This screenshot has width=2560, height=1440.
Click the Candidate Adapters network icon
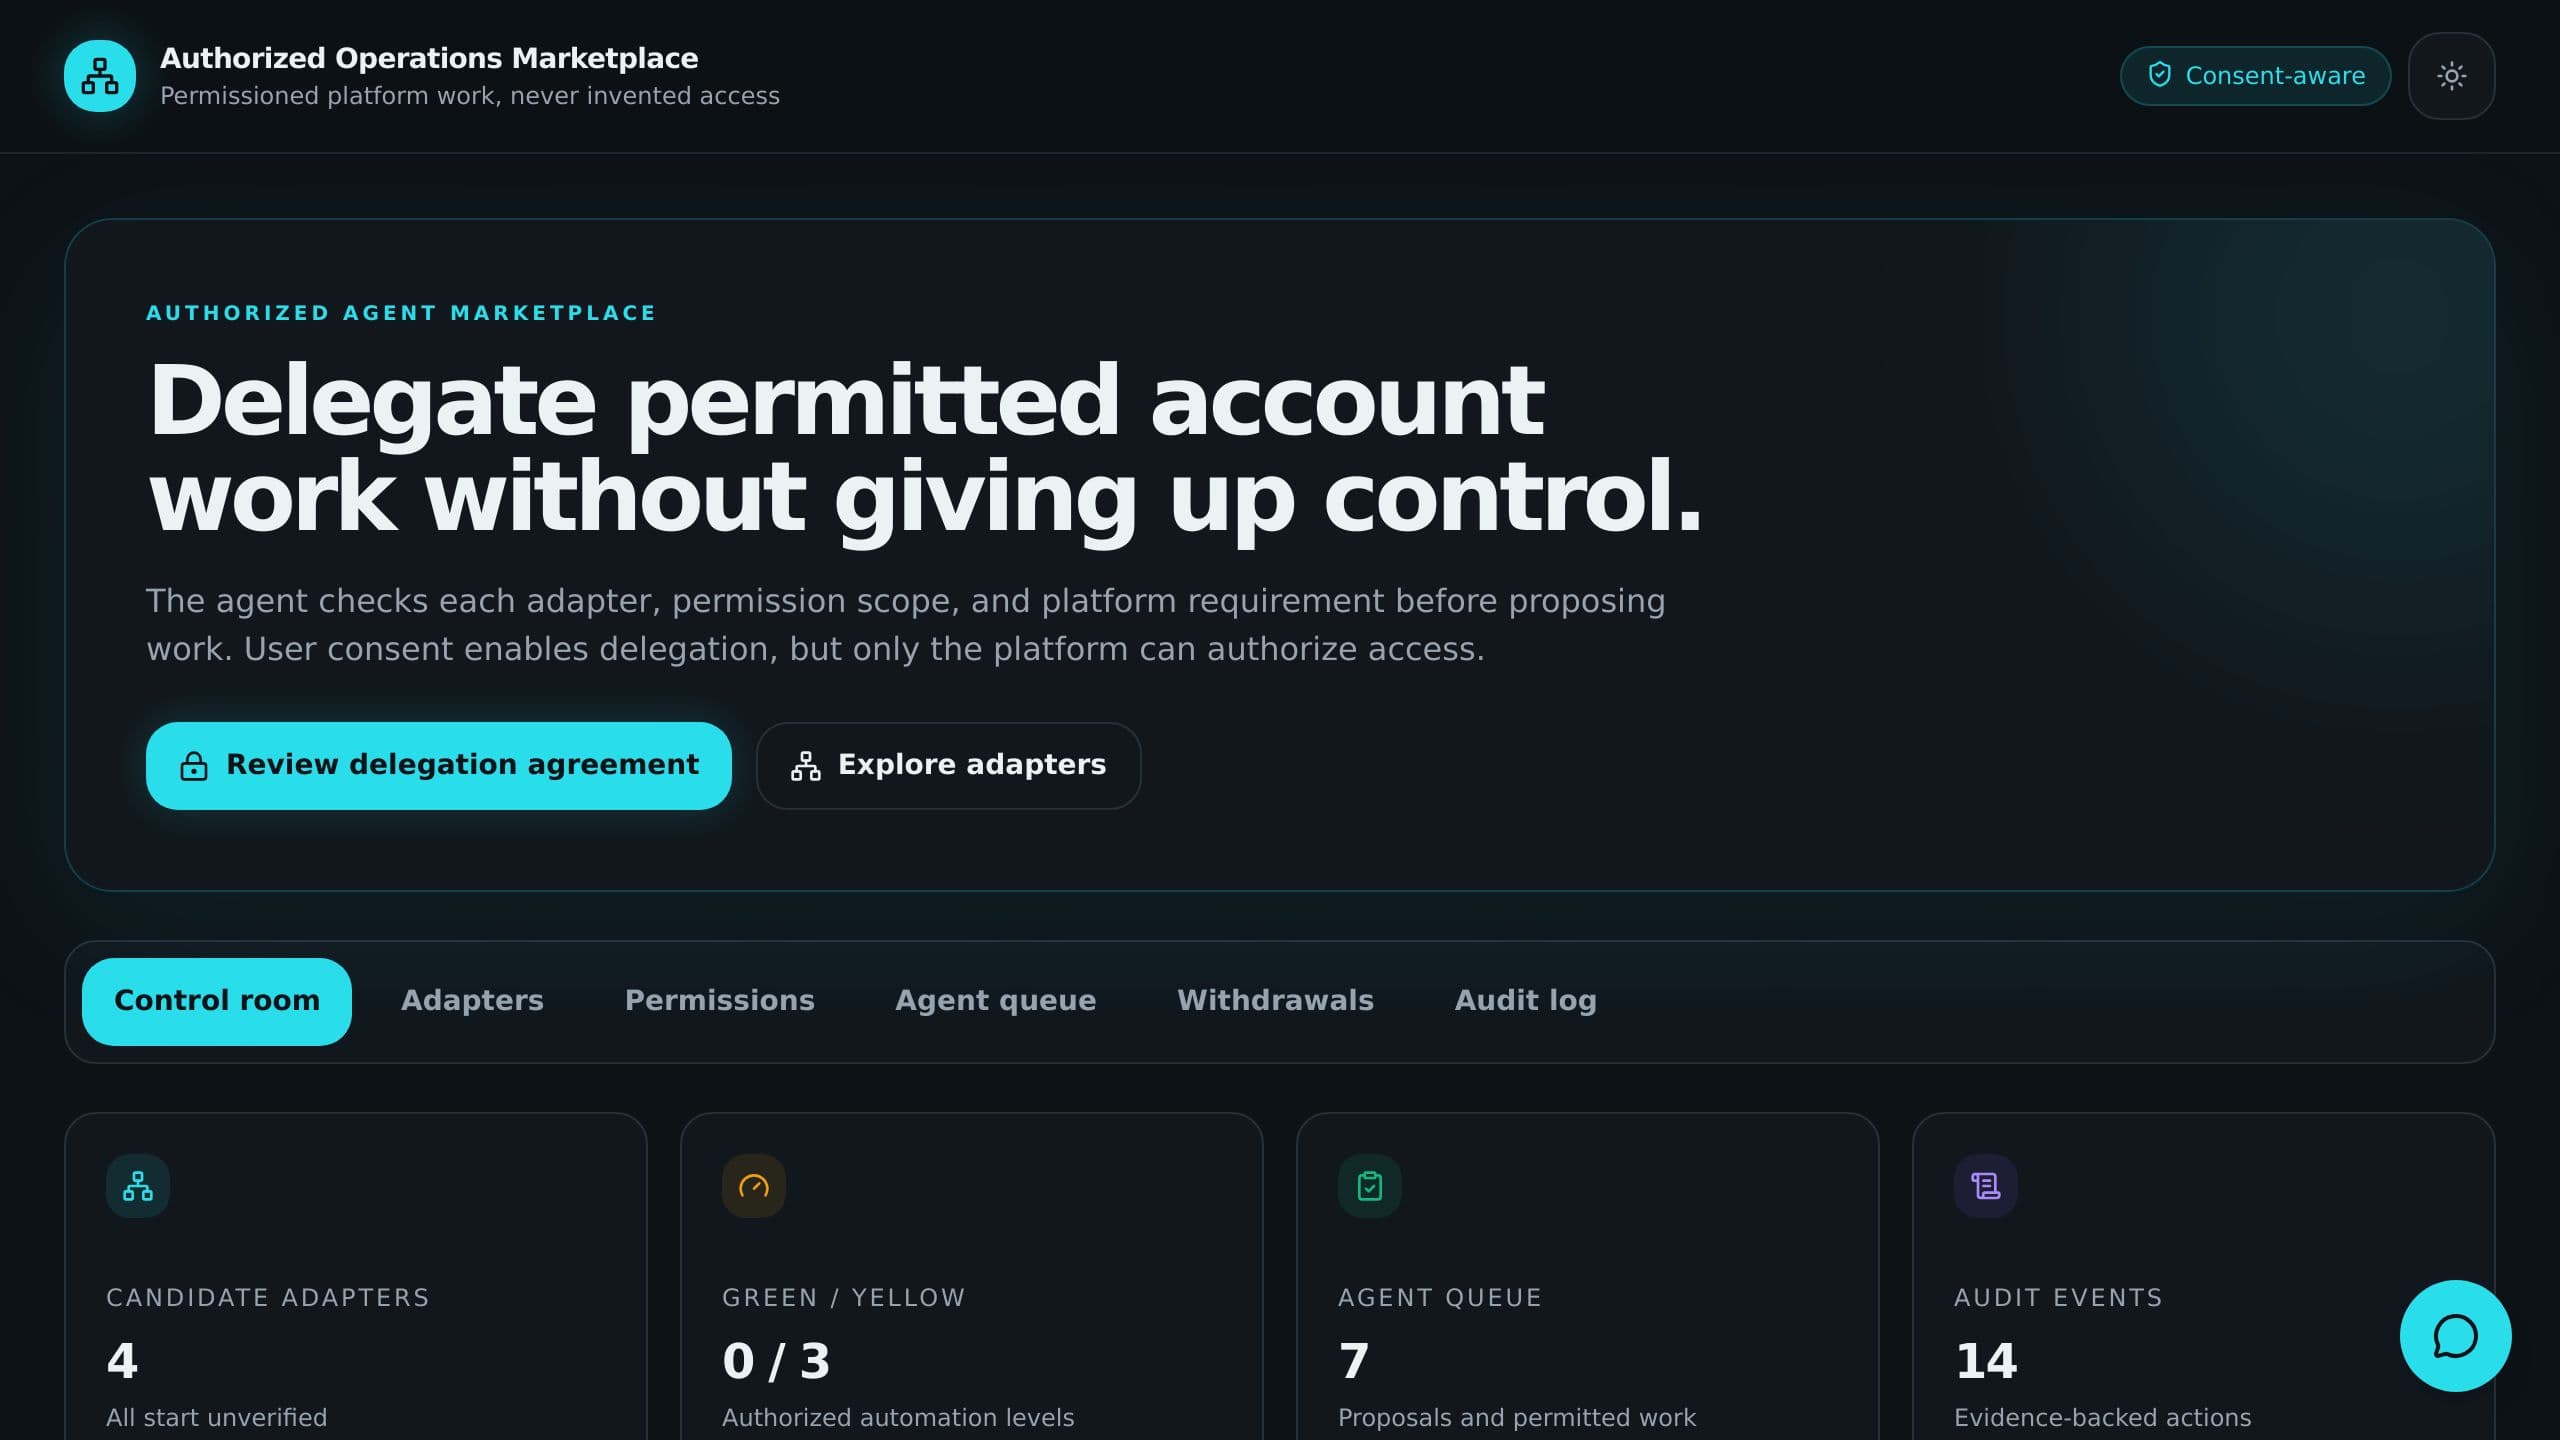pos(138,1186)
